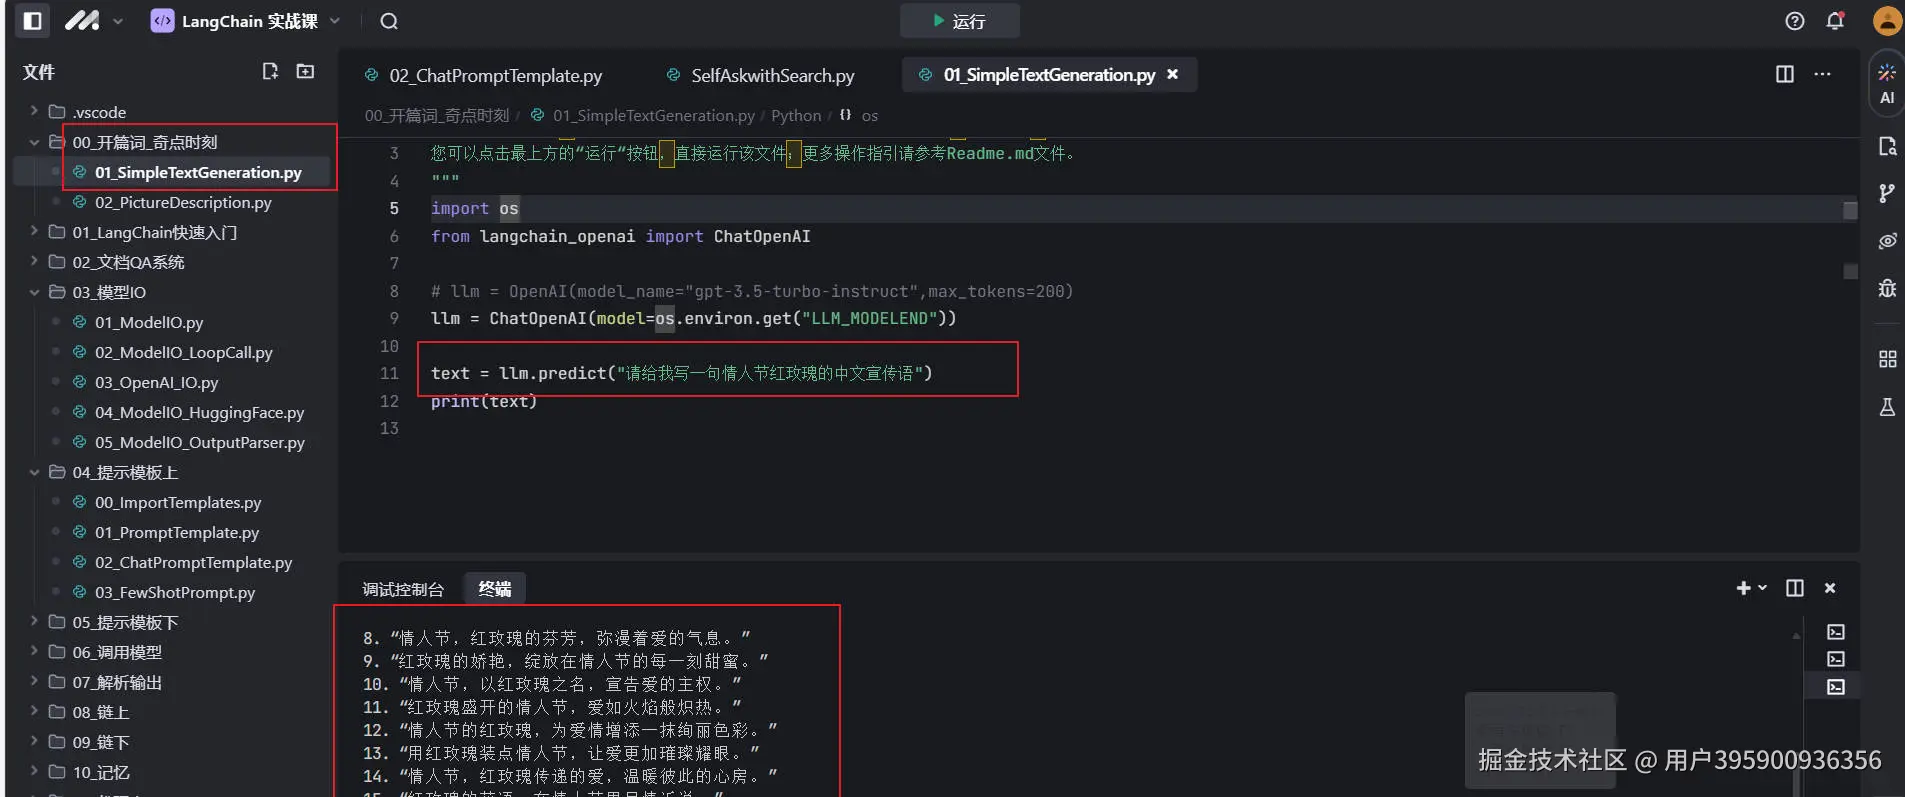Switch to 终端 panel tab
The width and height of the screenshot is (1905, 797).
495,589
